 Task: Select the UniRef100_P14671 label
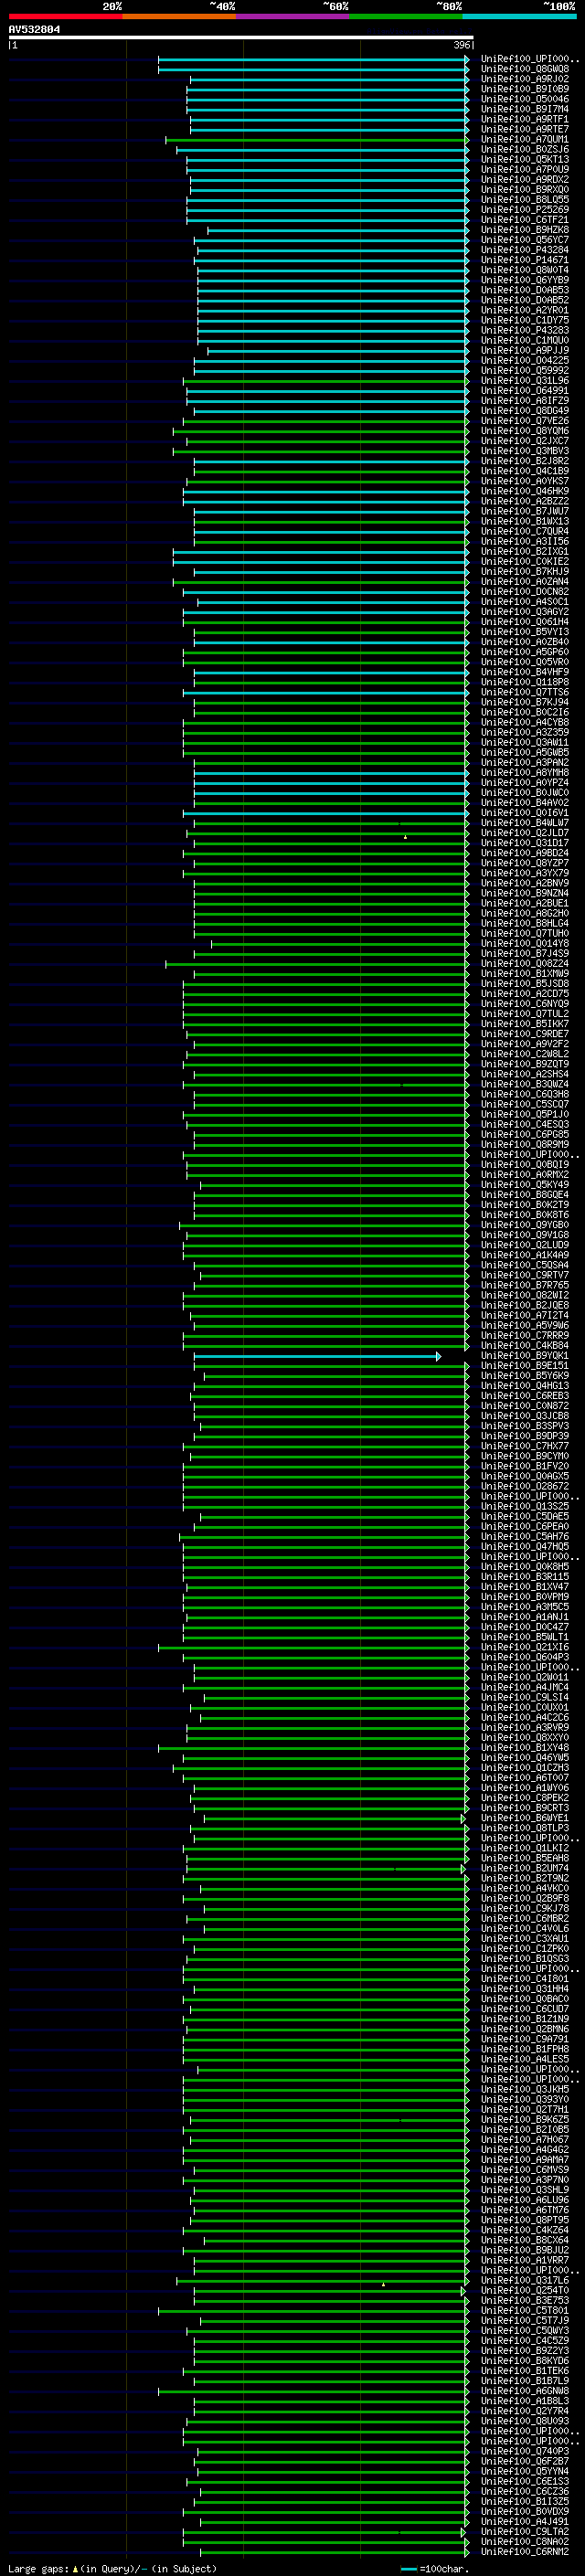pyautogui.click(x=524, y=261)
